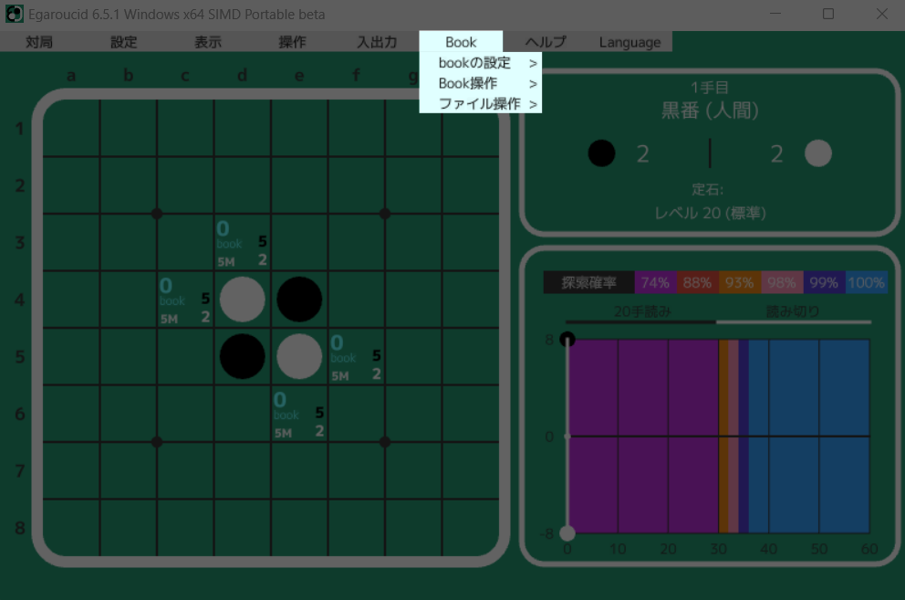Screen dimensions: 905x600
Task: Open the 入出力 menu
Action: coord(377,42)
